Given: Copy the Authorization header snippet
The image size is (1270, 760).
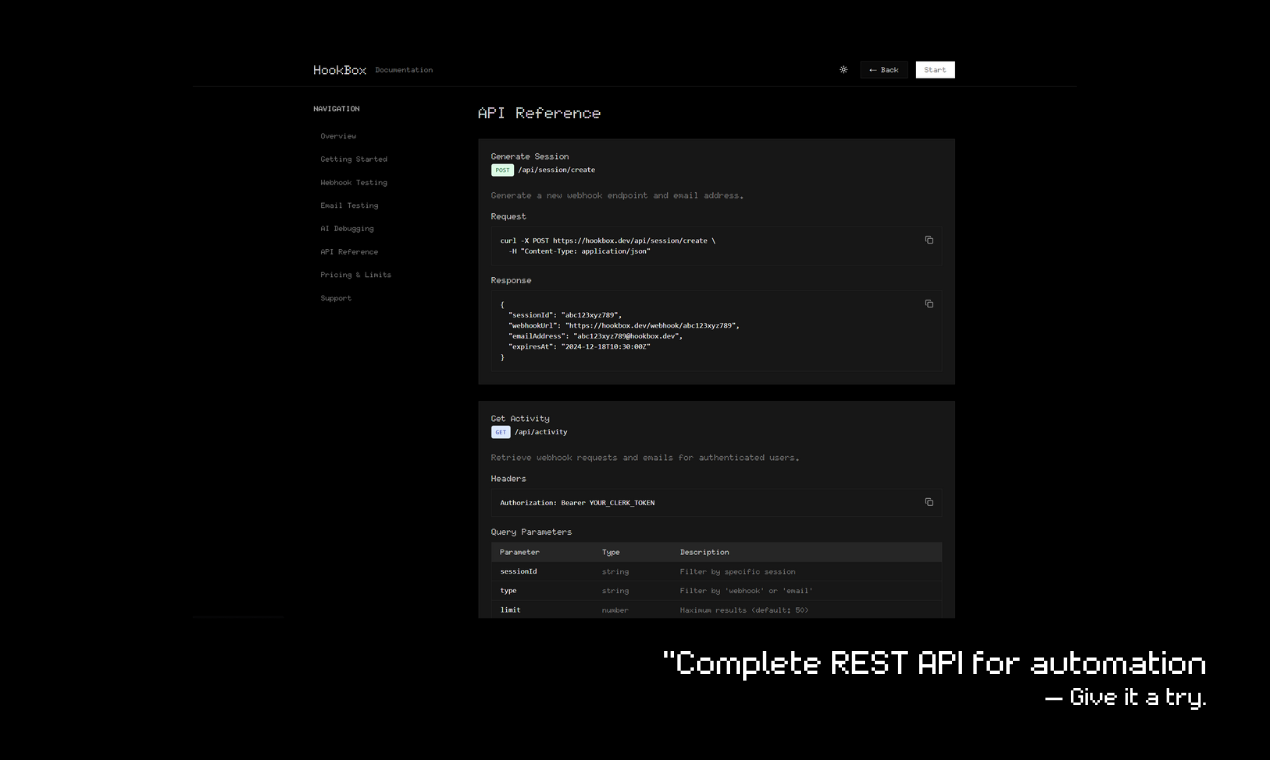Looking at the screenshot, I should [x=929, y=502].
